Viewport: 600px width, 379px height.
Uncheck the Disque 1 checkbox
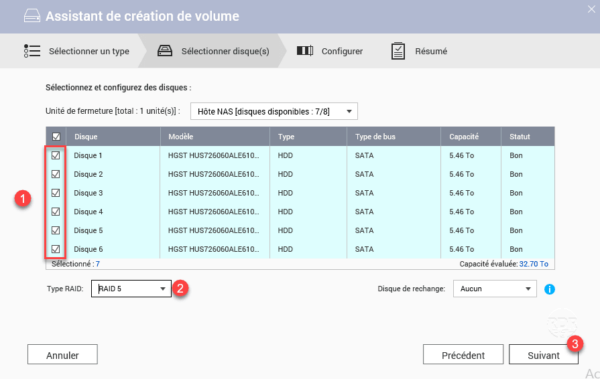point(56,155)
